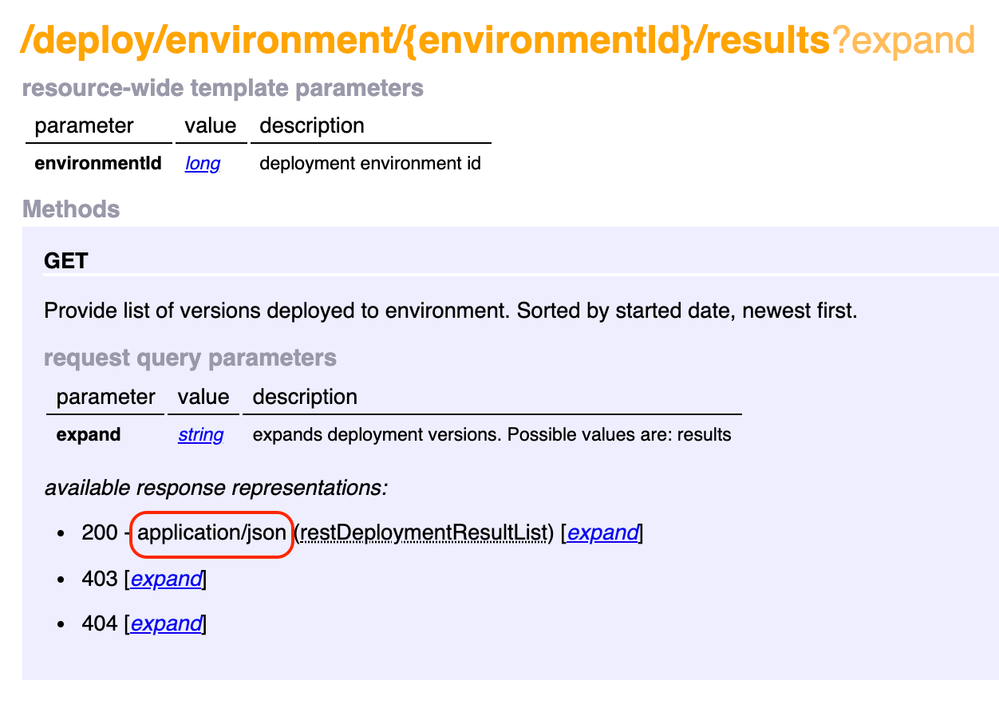Select the environmentId parameter name
This screenshot has width=999, height=701.
tap(97, 163)
